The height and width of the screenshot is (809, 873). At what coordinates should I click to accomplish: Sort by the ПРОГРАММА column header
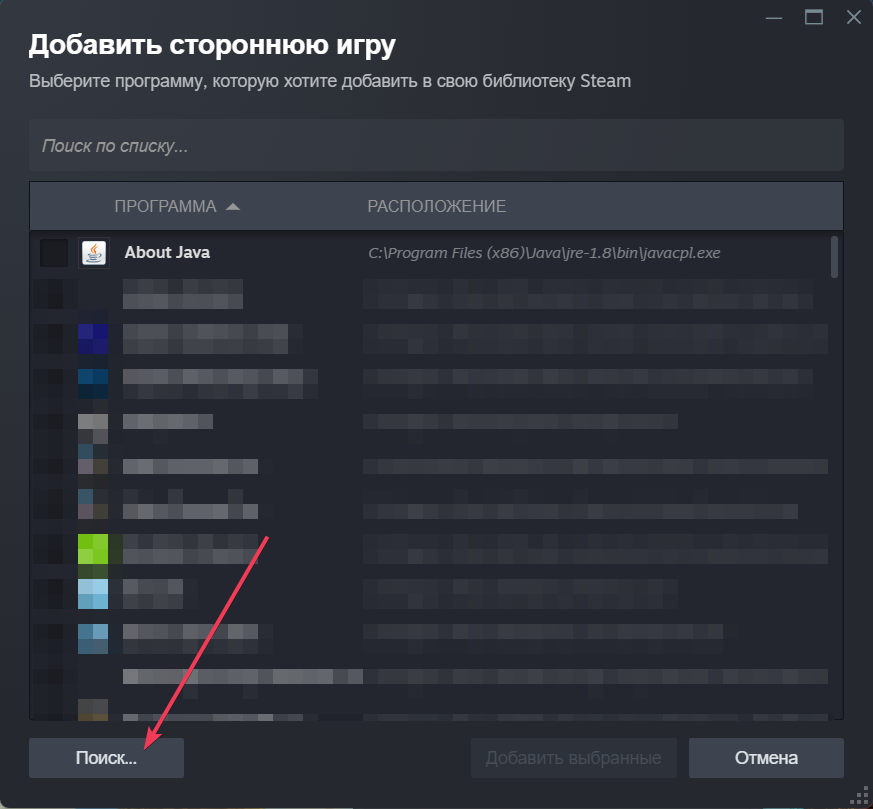coord(165,207)
